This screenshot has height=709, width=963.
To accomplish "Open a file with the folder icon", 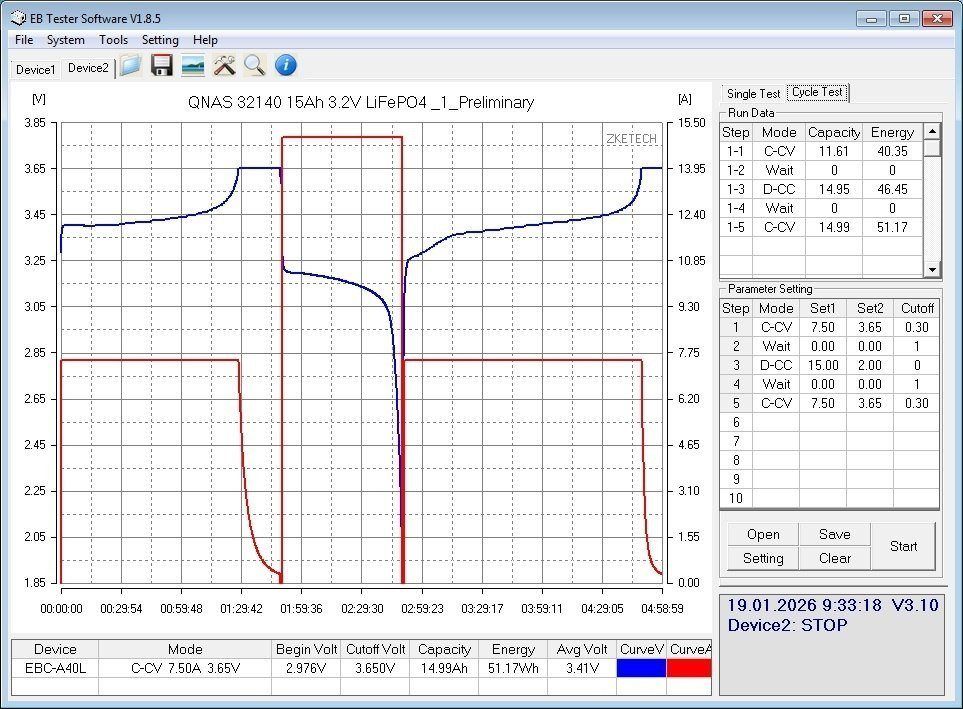I will 129,66.
